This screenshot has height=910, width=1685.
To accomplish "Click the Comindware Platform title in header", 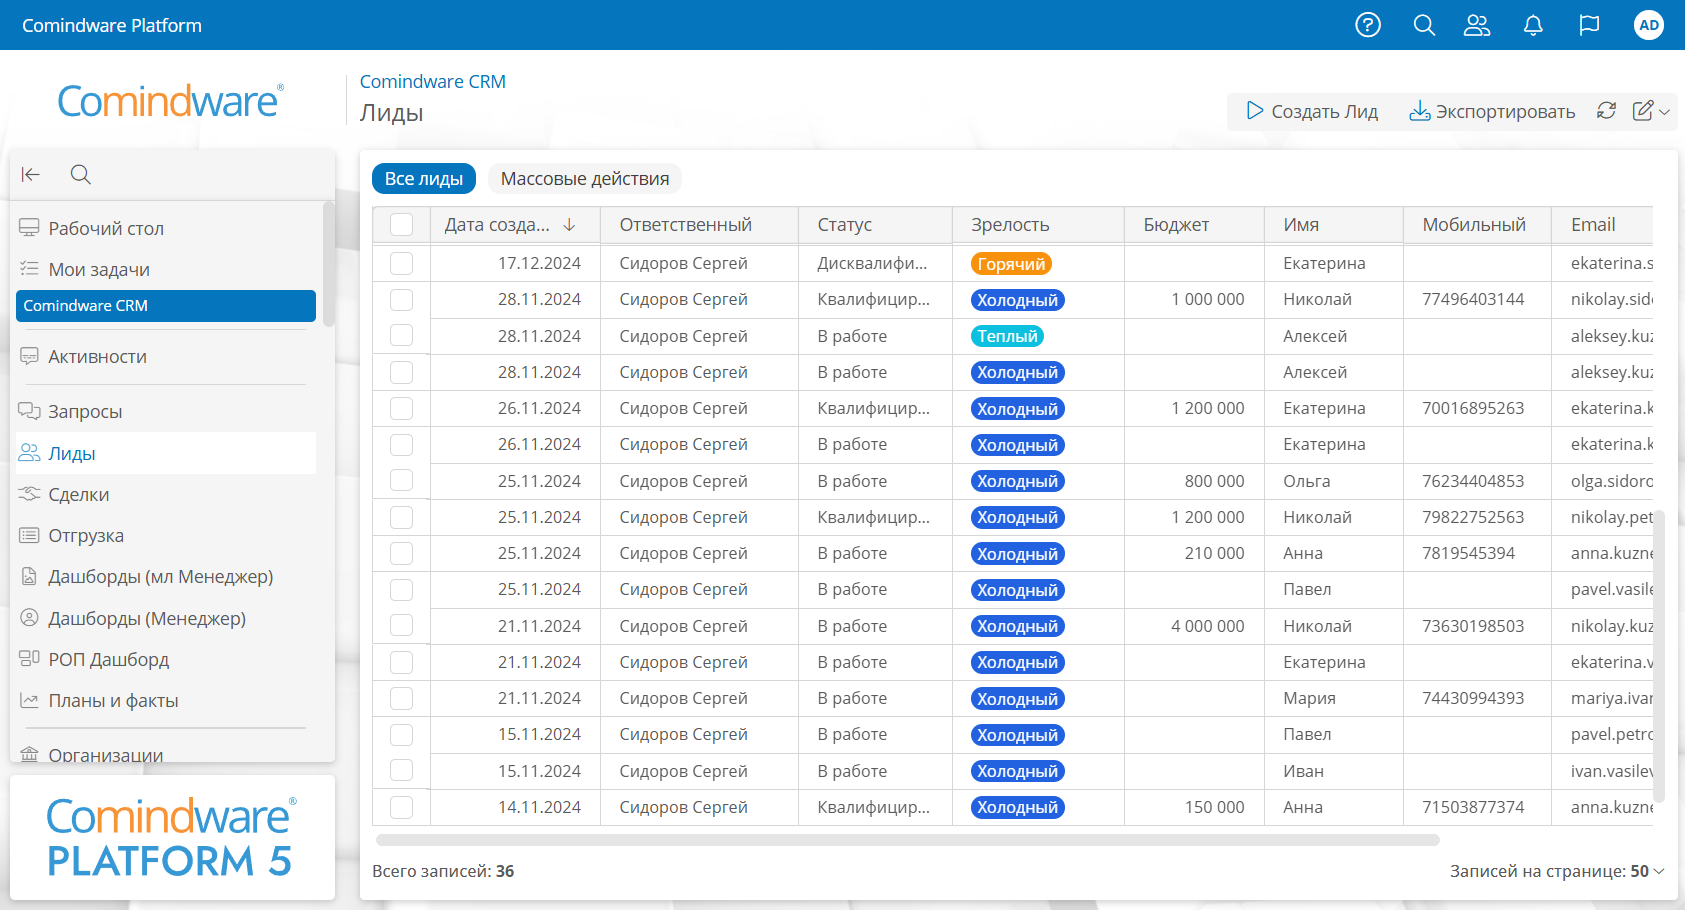I will pos(112,25).
